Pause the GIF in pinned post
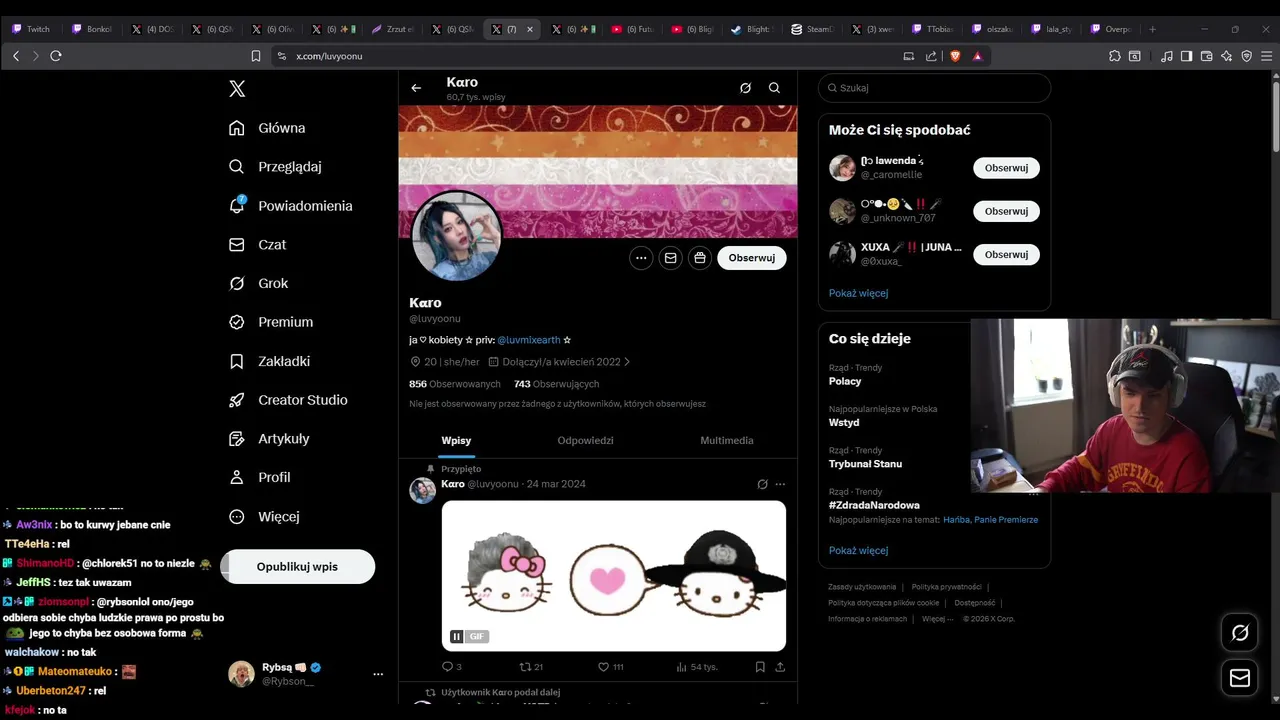This screenshot has width=1280, height=720. tap(457, 636)
